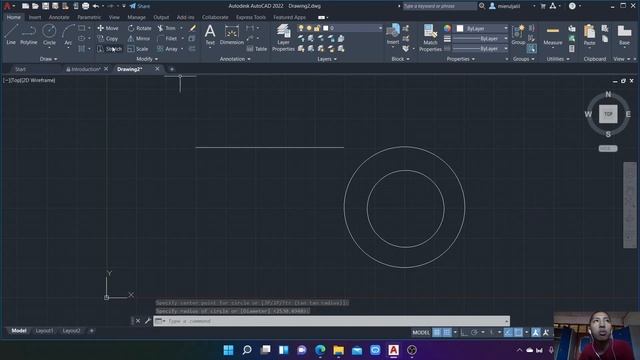Click the Plot printer icon

click(85, 6)
